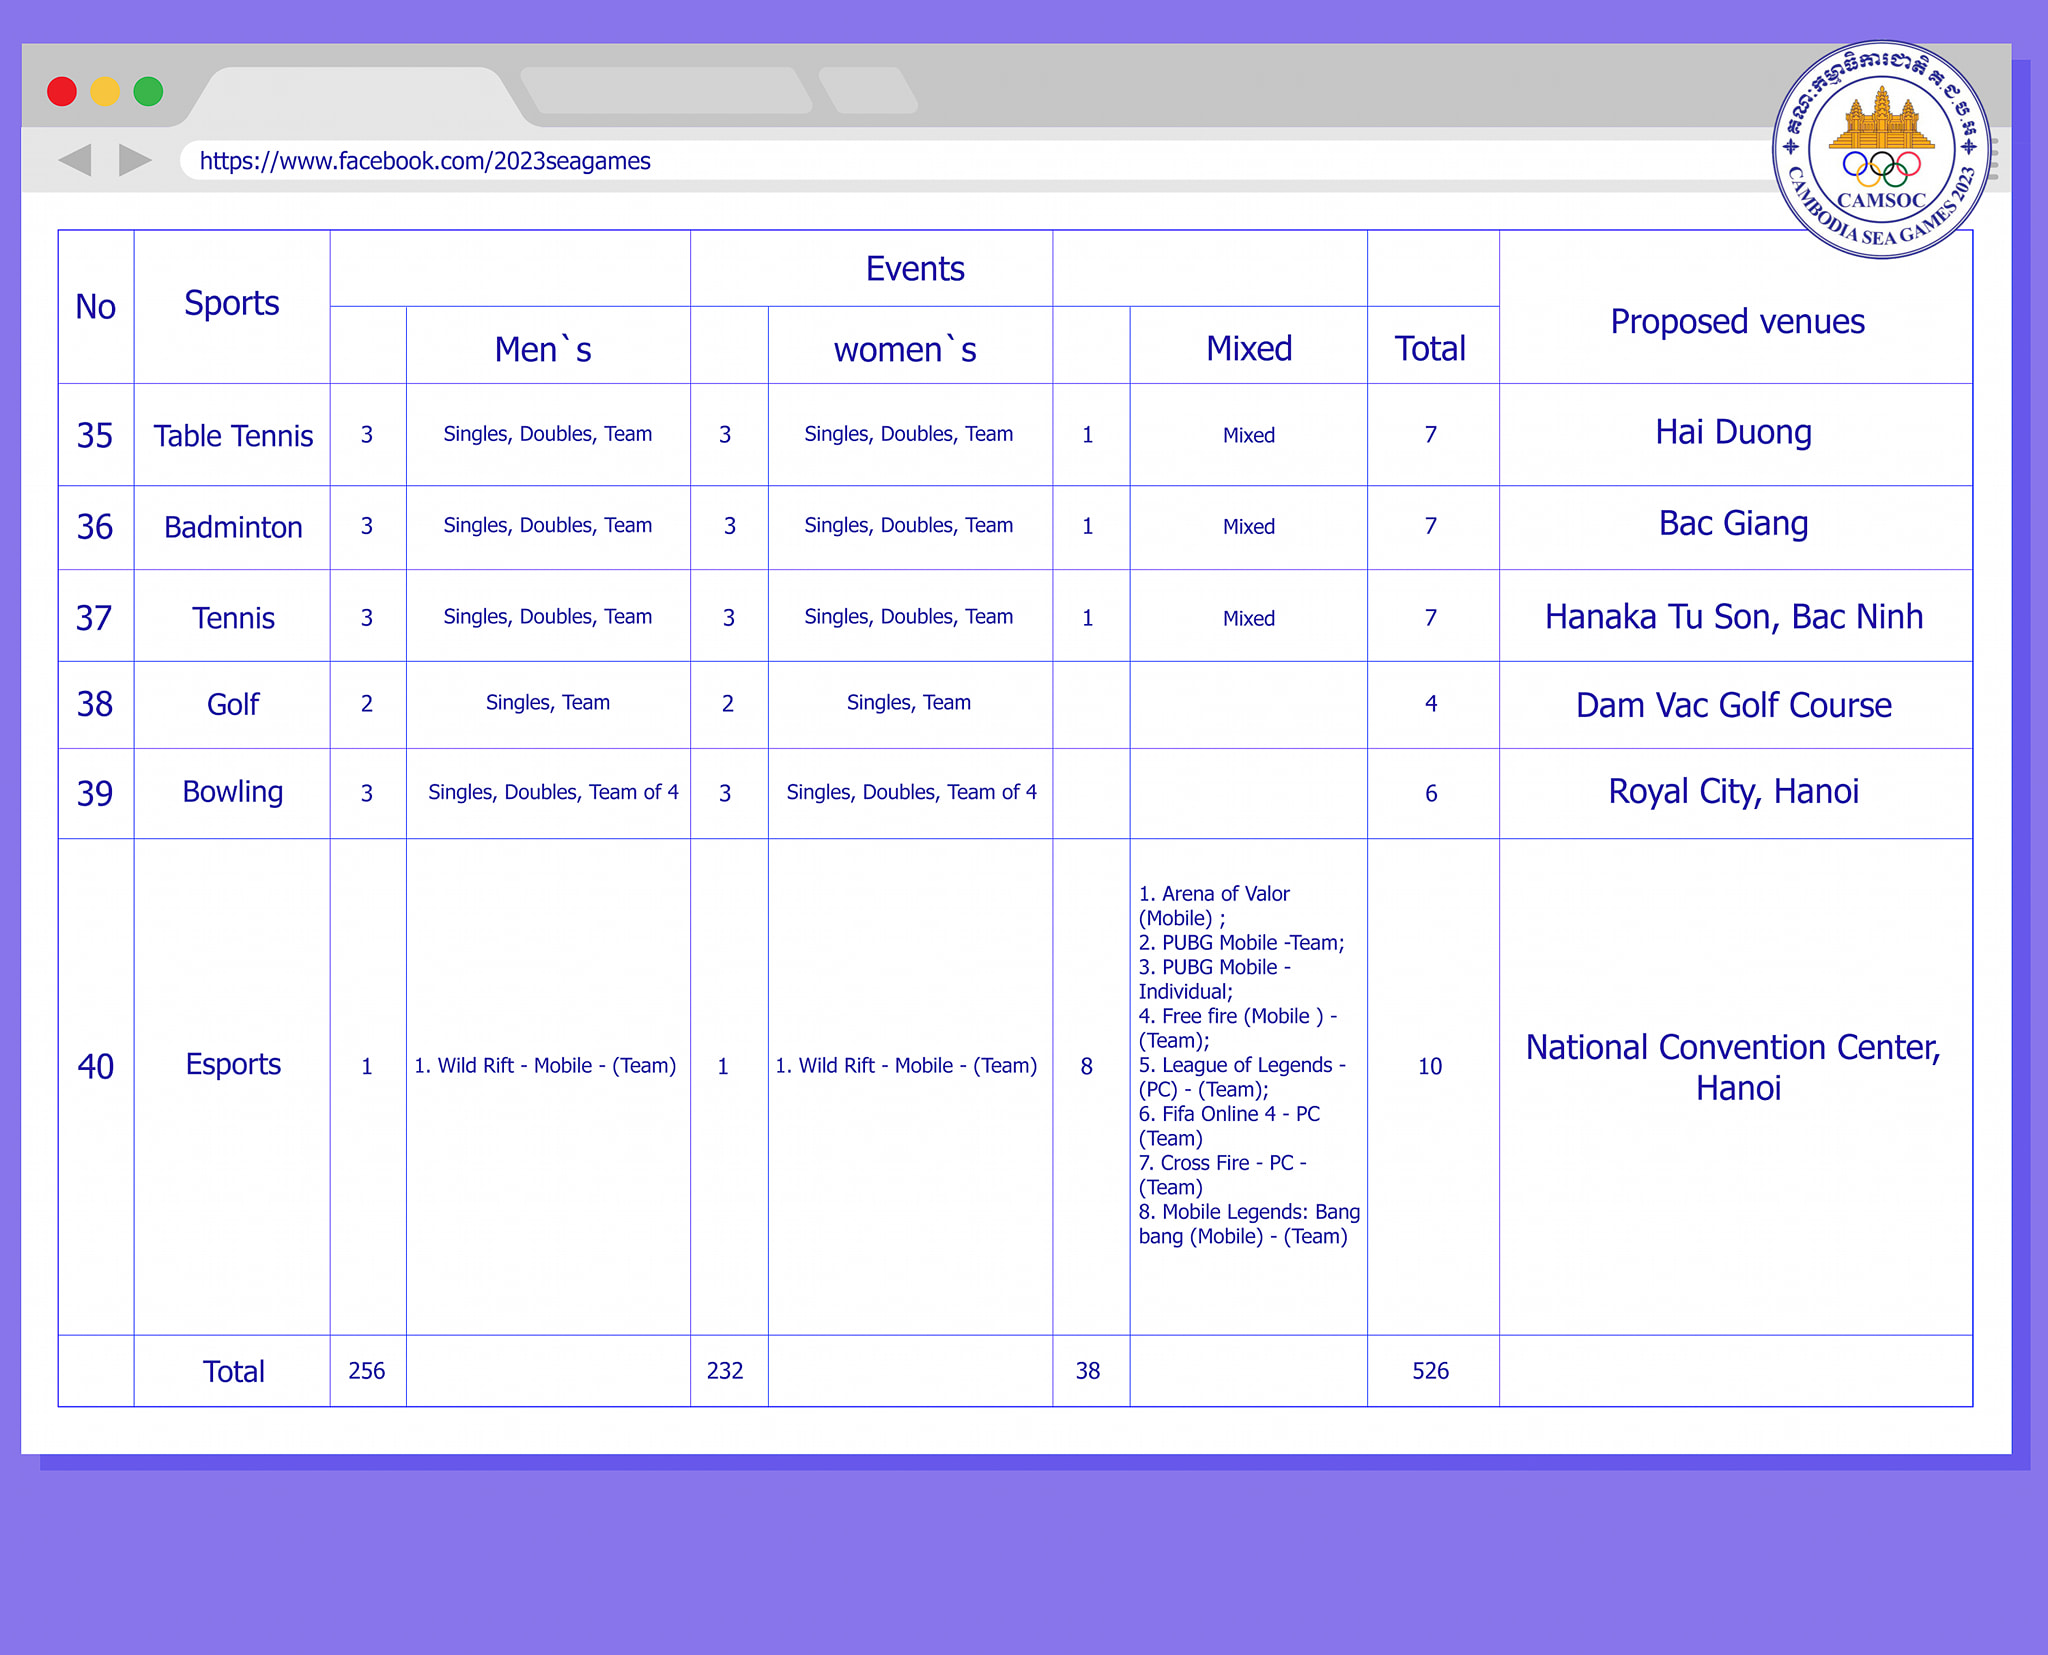Click row number 37
Image resolution: width=2048 pixels, height=1655 pixels.
[x=95, y=617]
